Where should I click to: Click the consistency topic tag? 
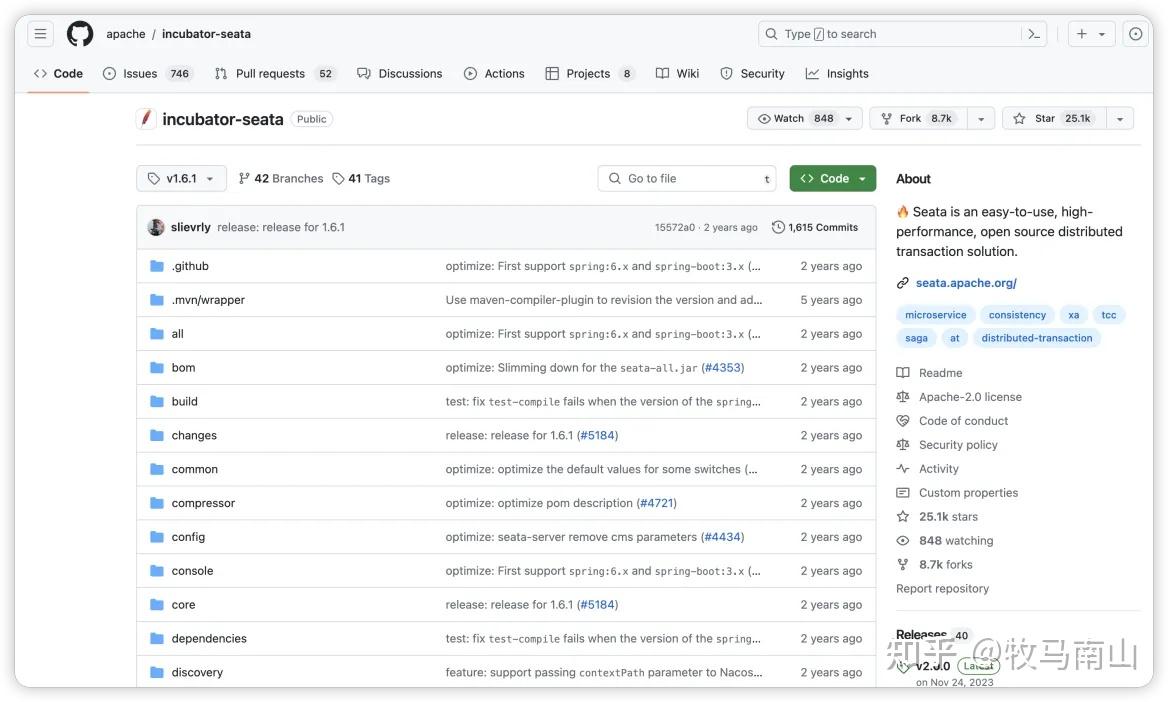pos(1017,314)
